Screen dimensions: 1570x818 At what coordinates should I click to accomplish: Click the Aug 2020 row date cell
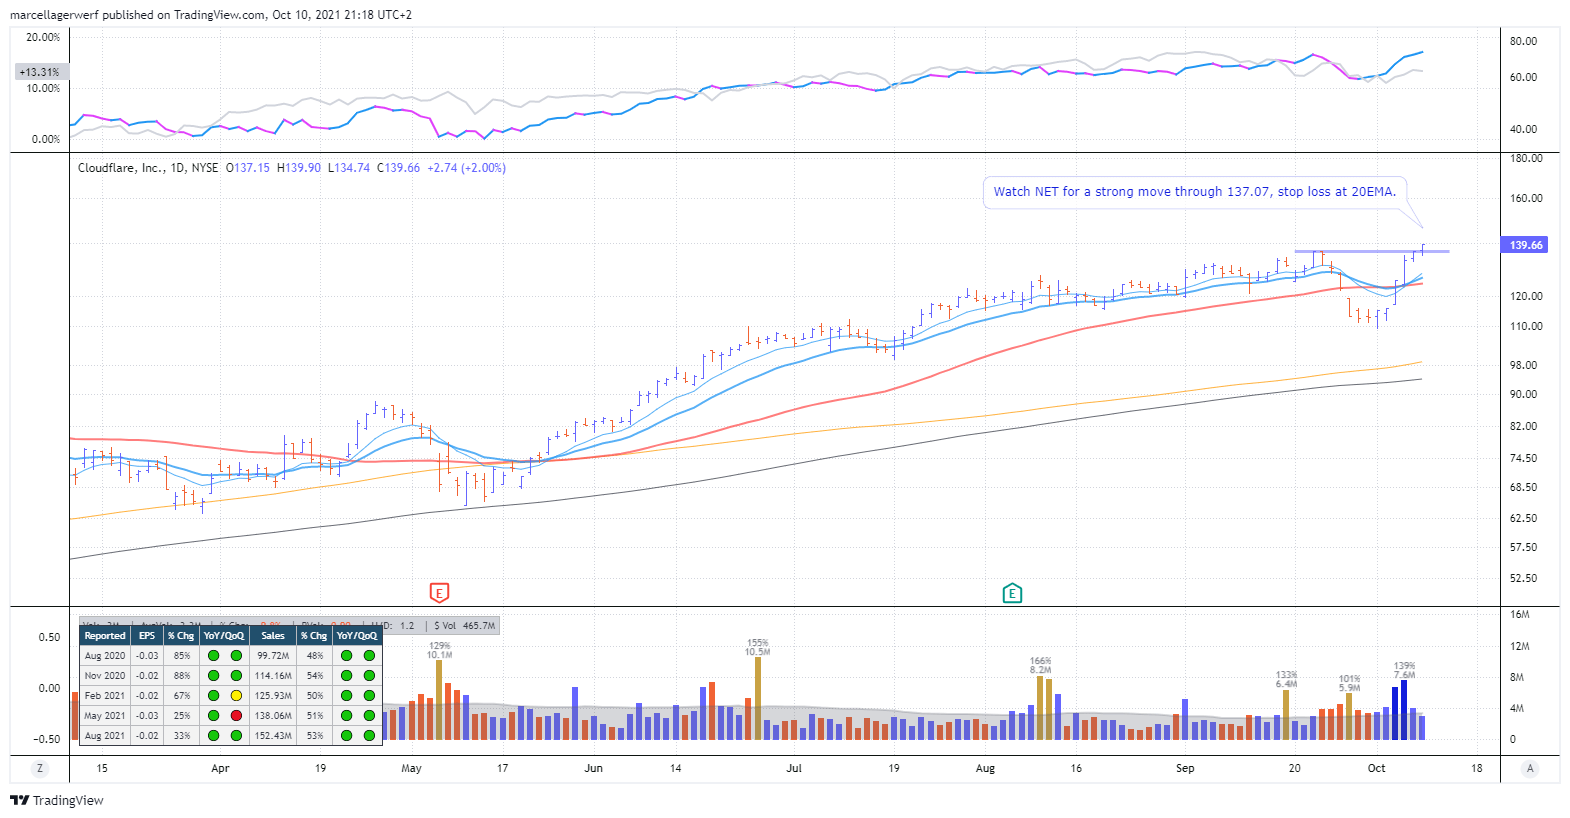[105, 656]
